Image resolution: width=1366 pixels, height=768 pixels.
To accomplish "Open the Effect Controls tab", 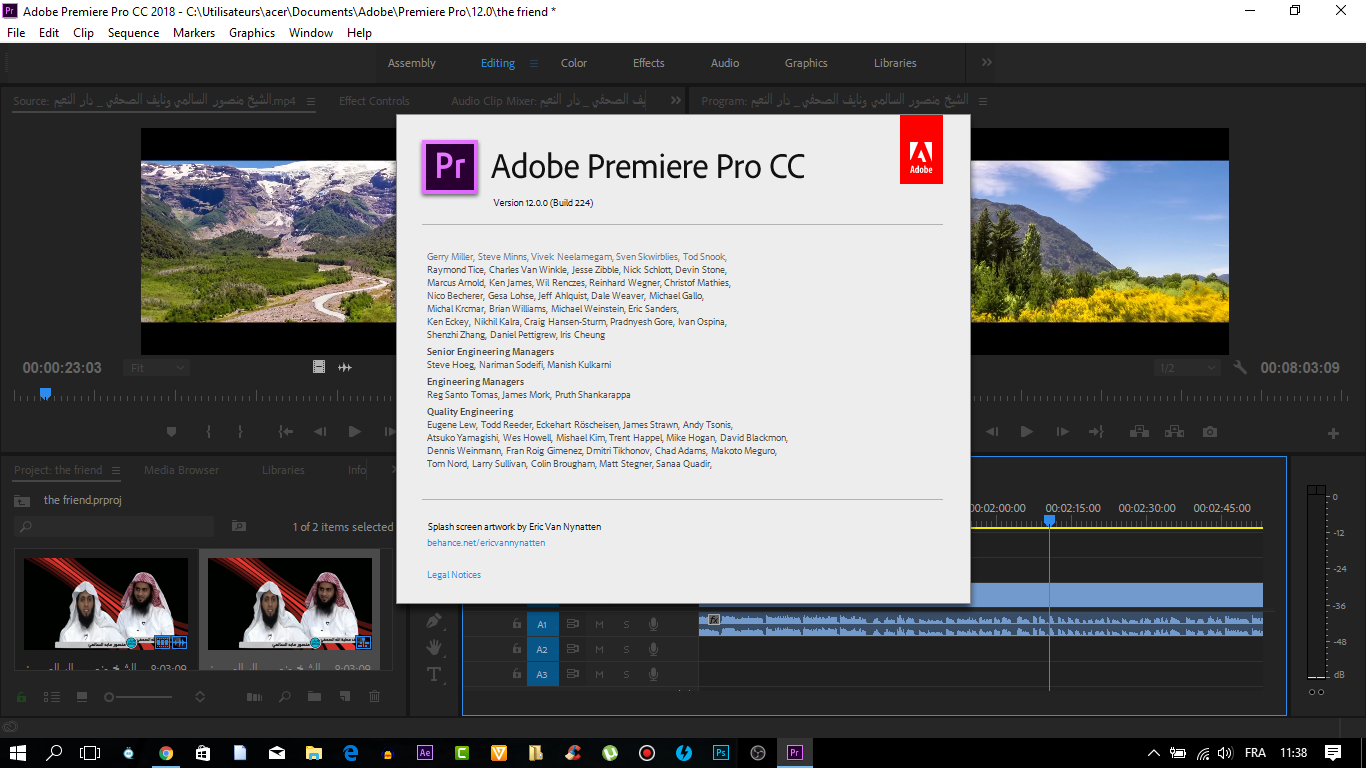I will point(374,101).
